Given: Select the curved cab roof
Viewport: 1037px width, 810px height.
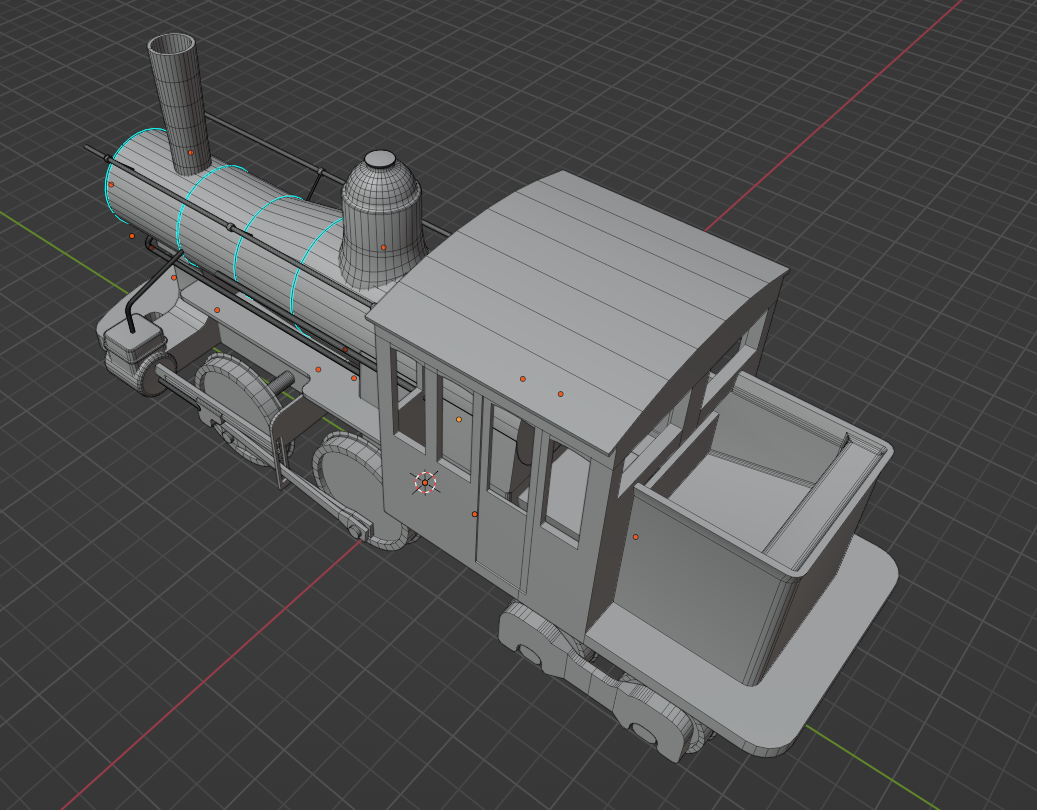Looking at the screenshot, I should tap(577, 311).
